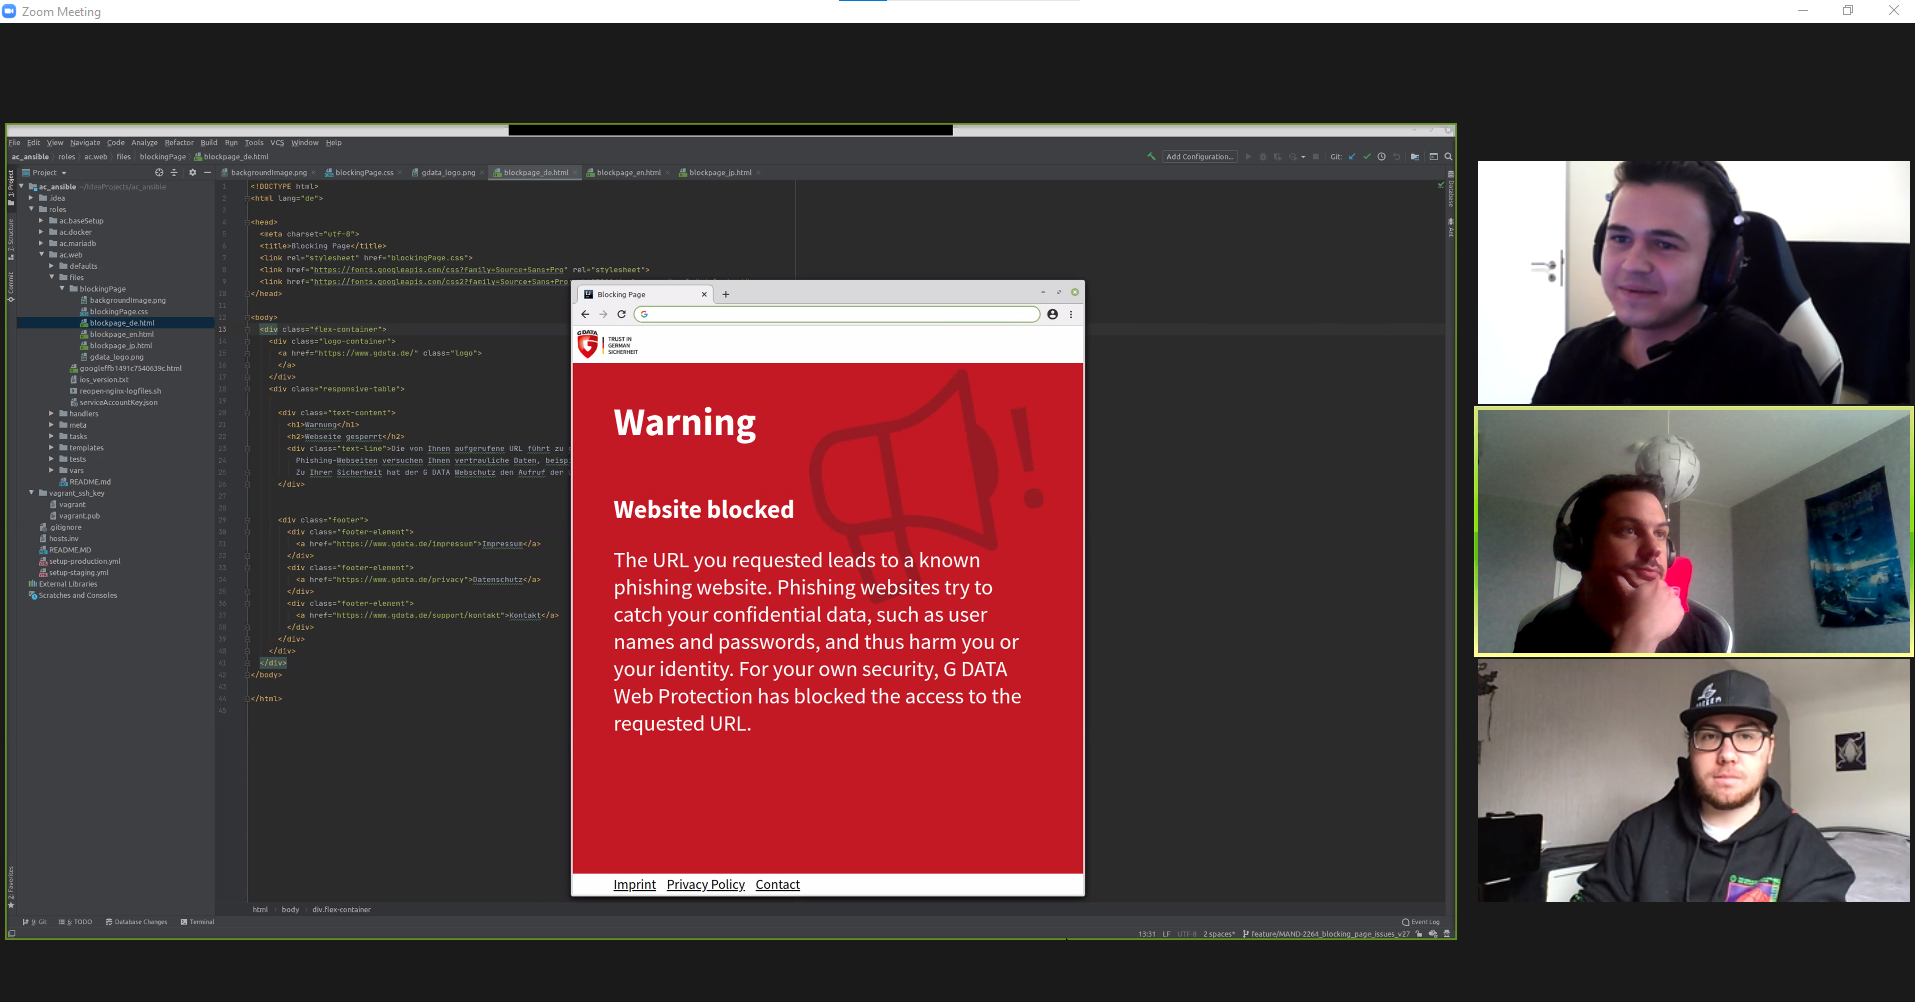Click the browser address bar
This screenshot has height=1002, width=1915.
coord(840,314)
